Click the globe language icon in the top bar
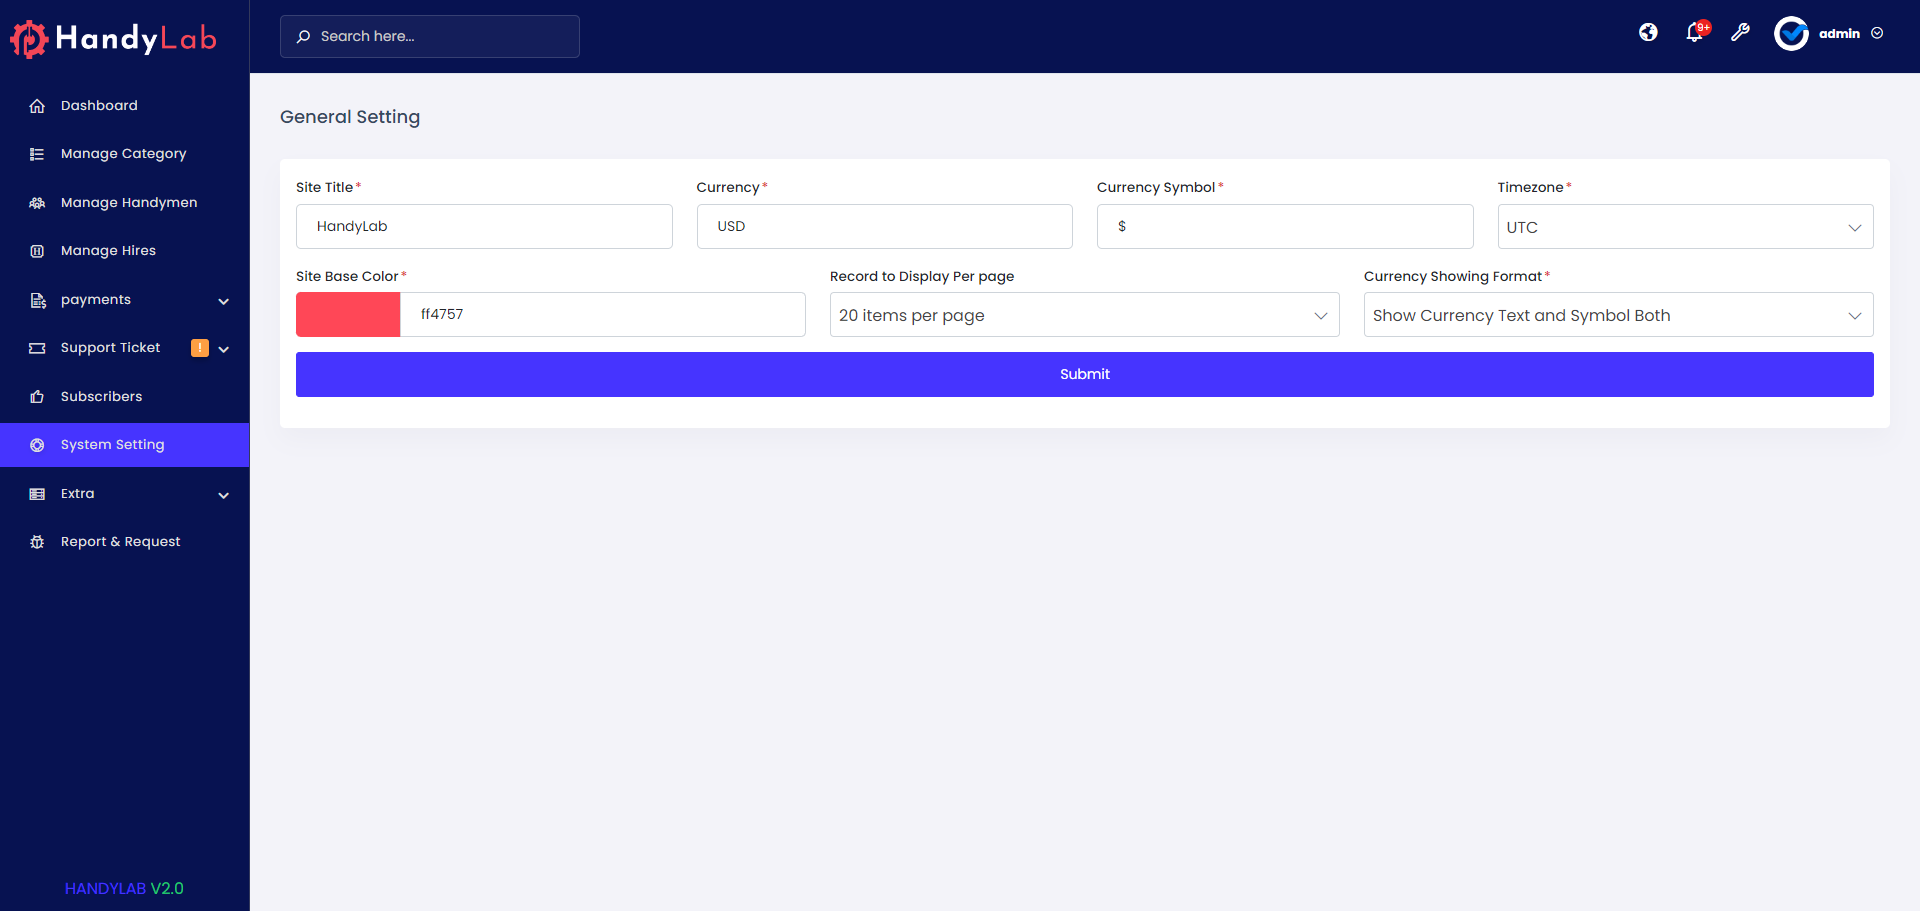The height and width of the screenshot is (911, 1920). click(1648, 32)
